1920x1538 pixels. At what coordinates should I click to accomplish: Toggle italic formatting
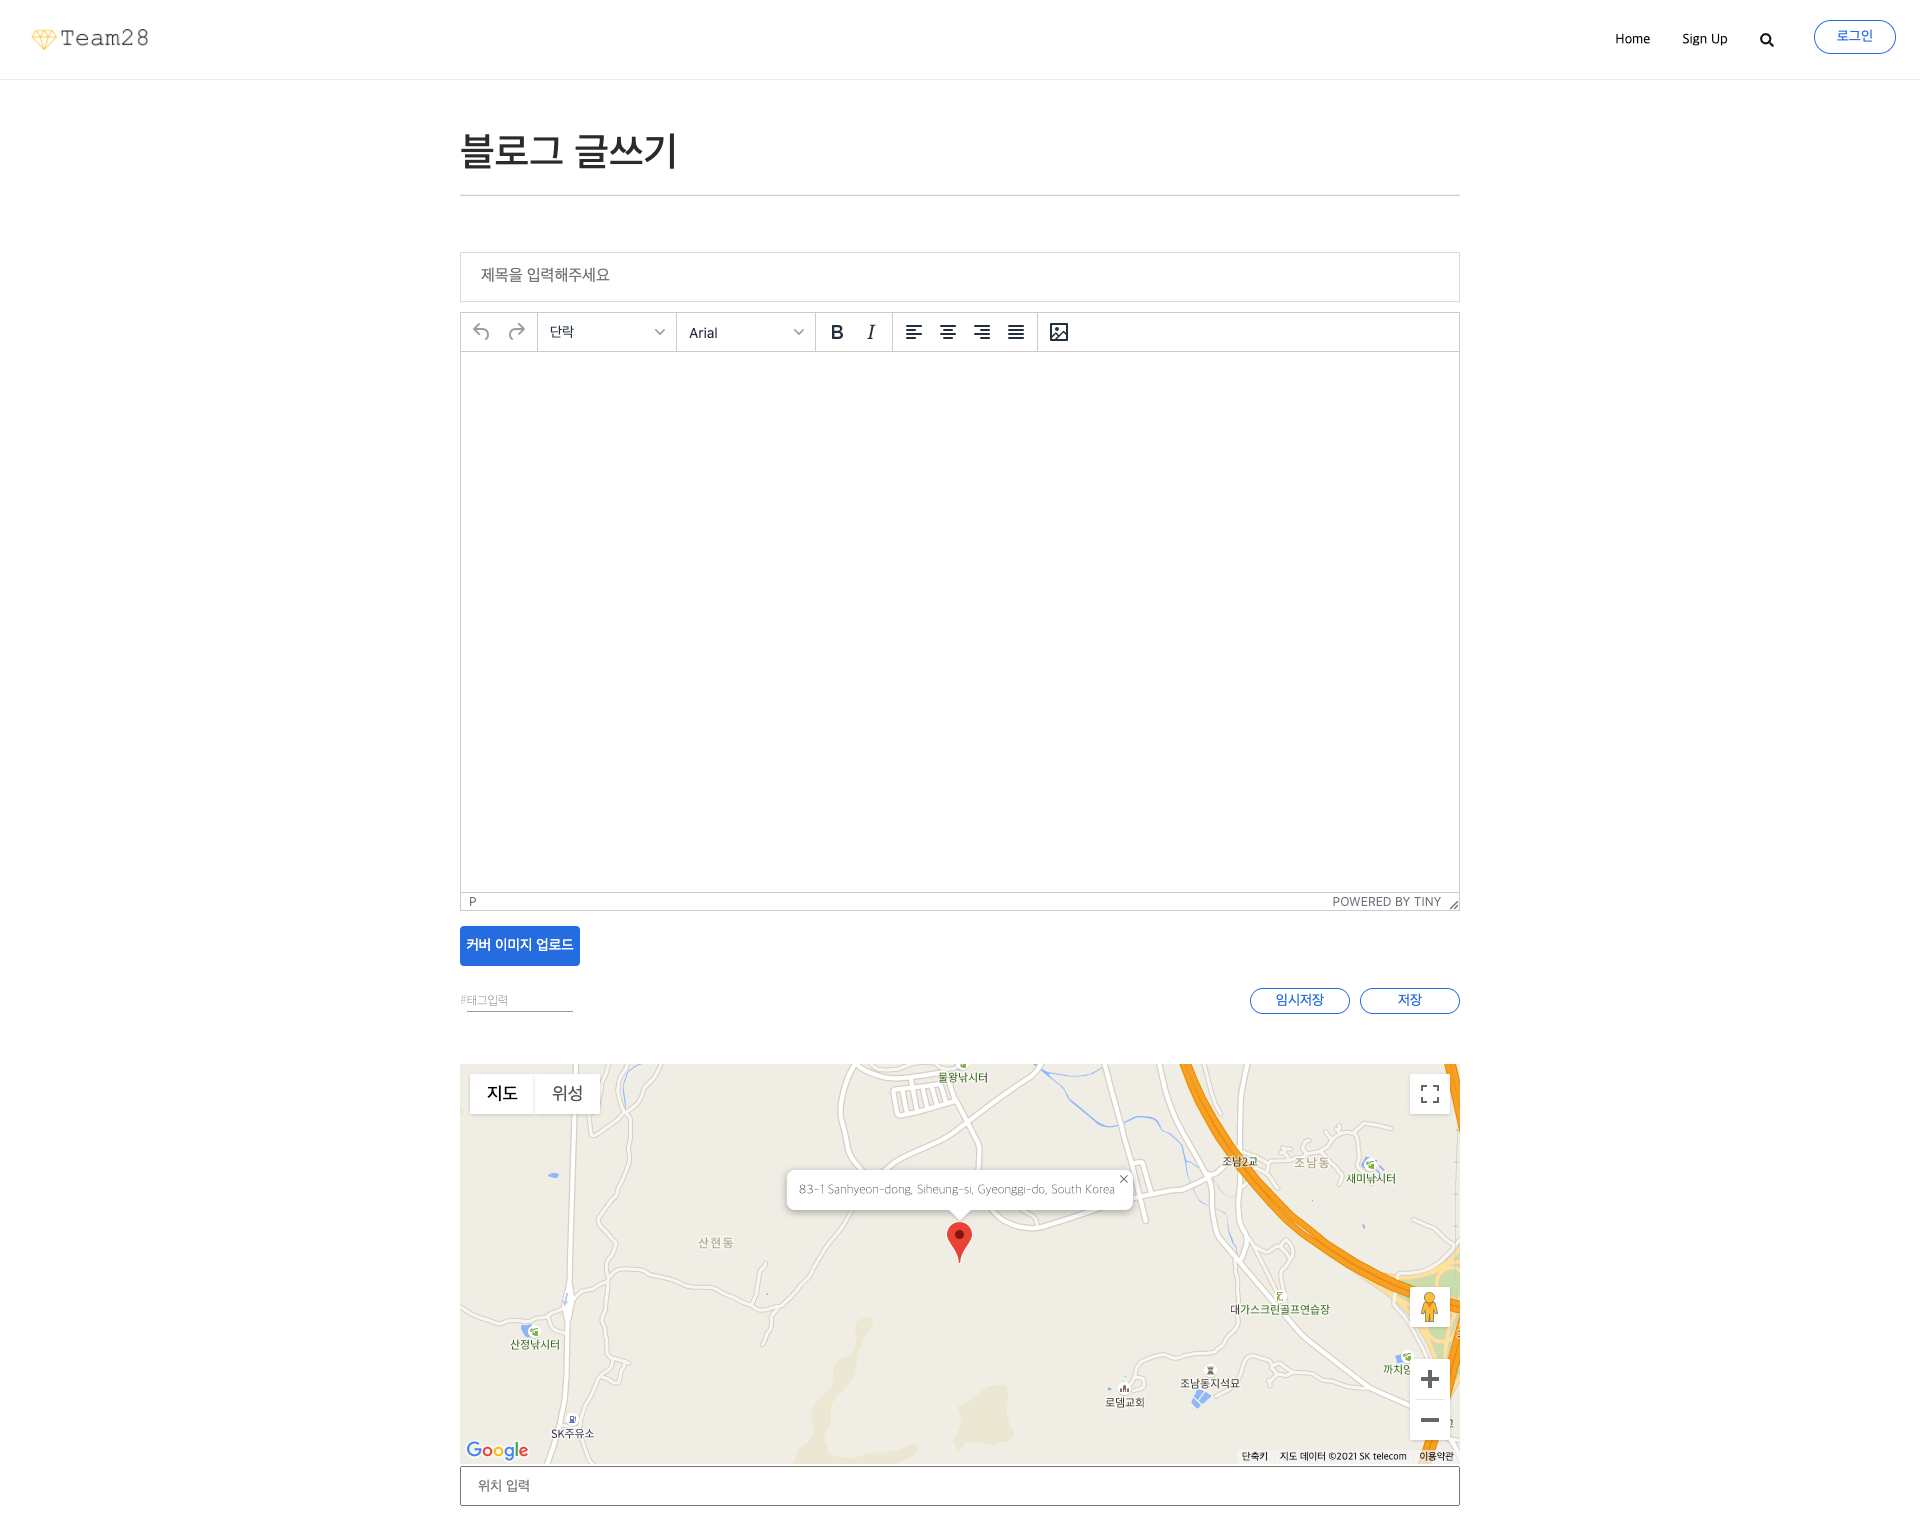pyautogui.click(x=871, y=332)
